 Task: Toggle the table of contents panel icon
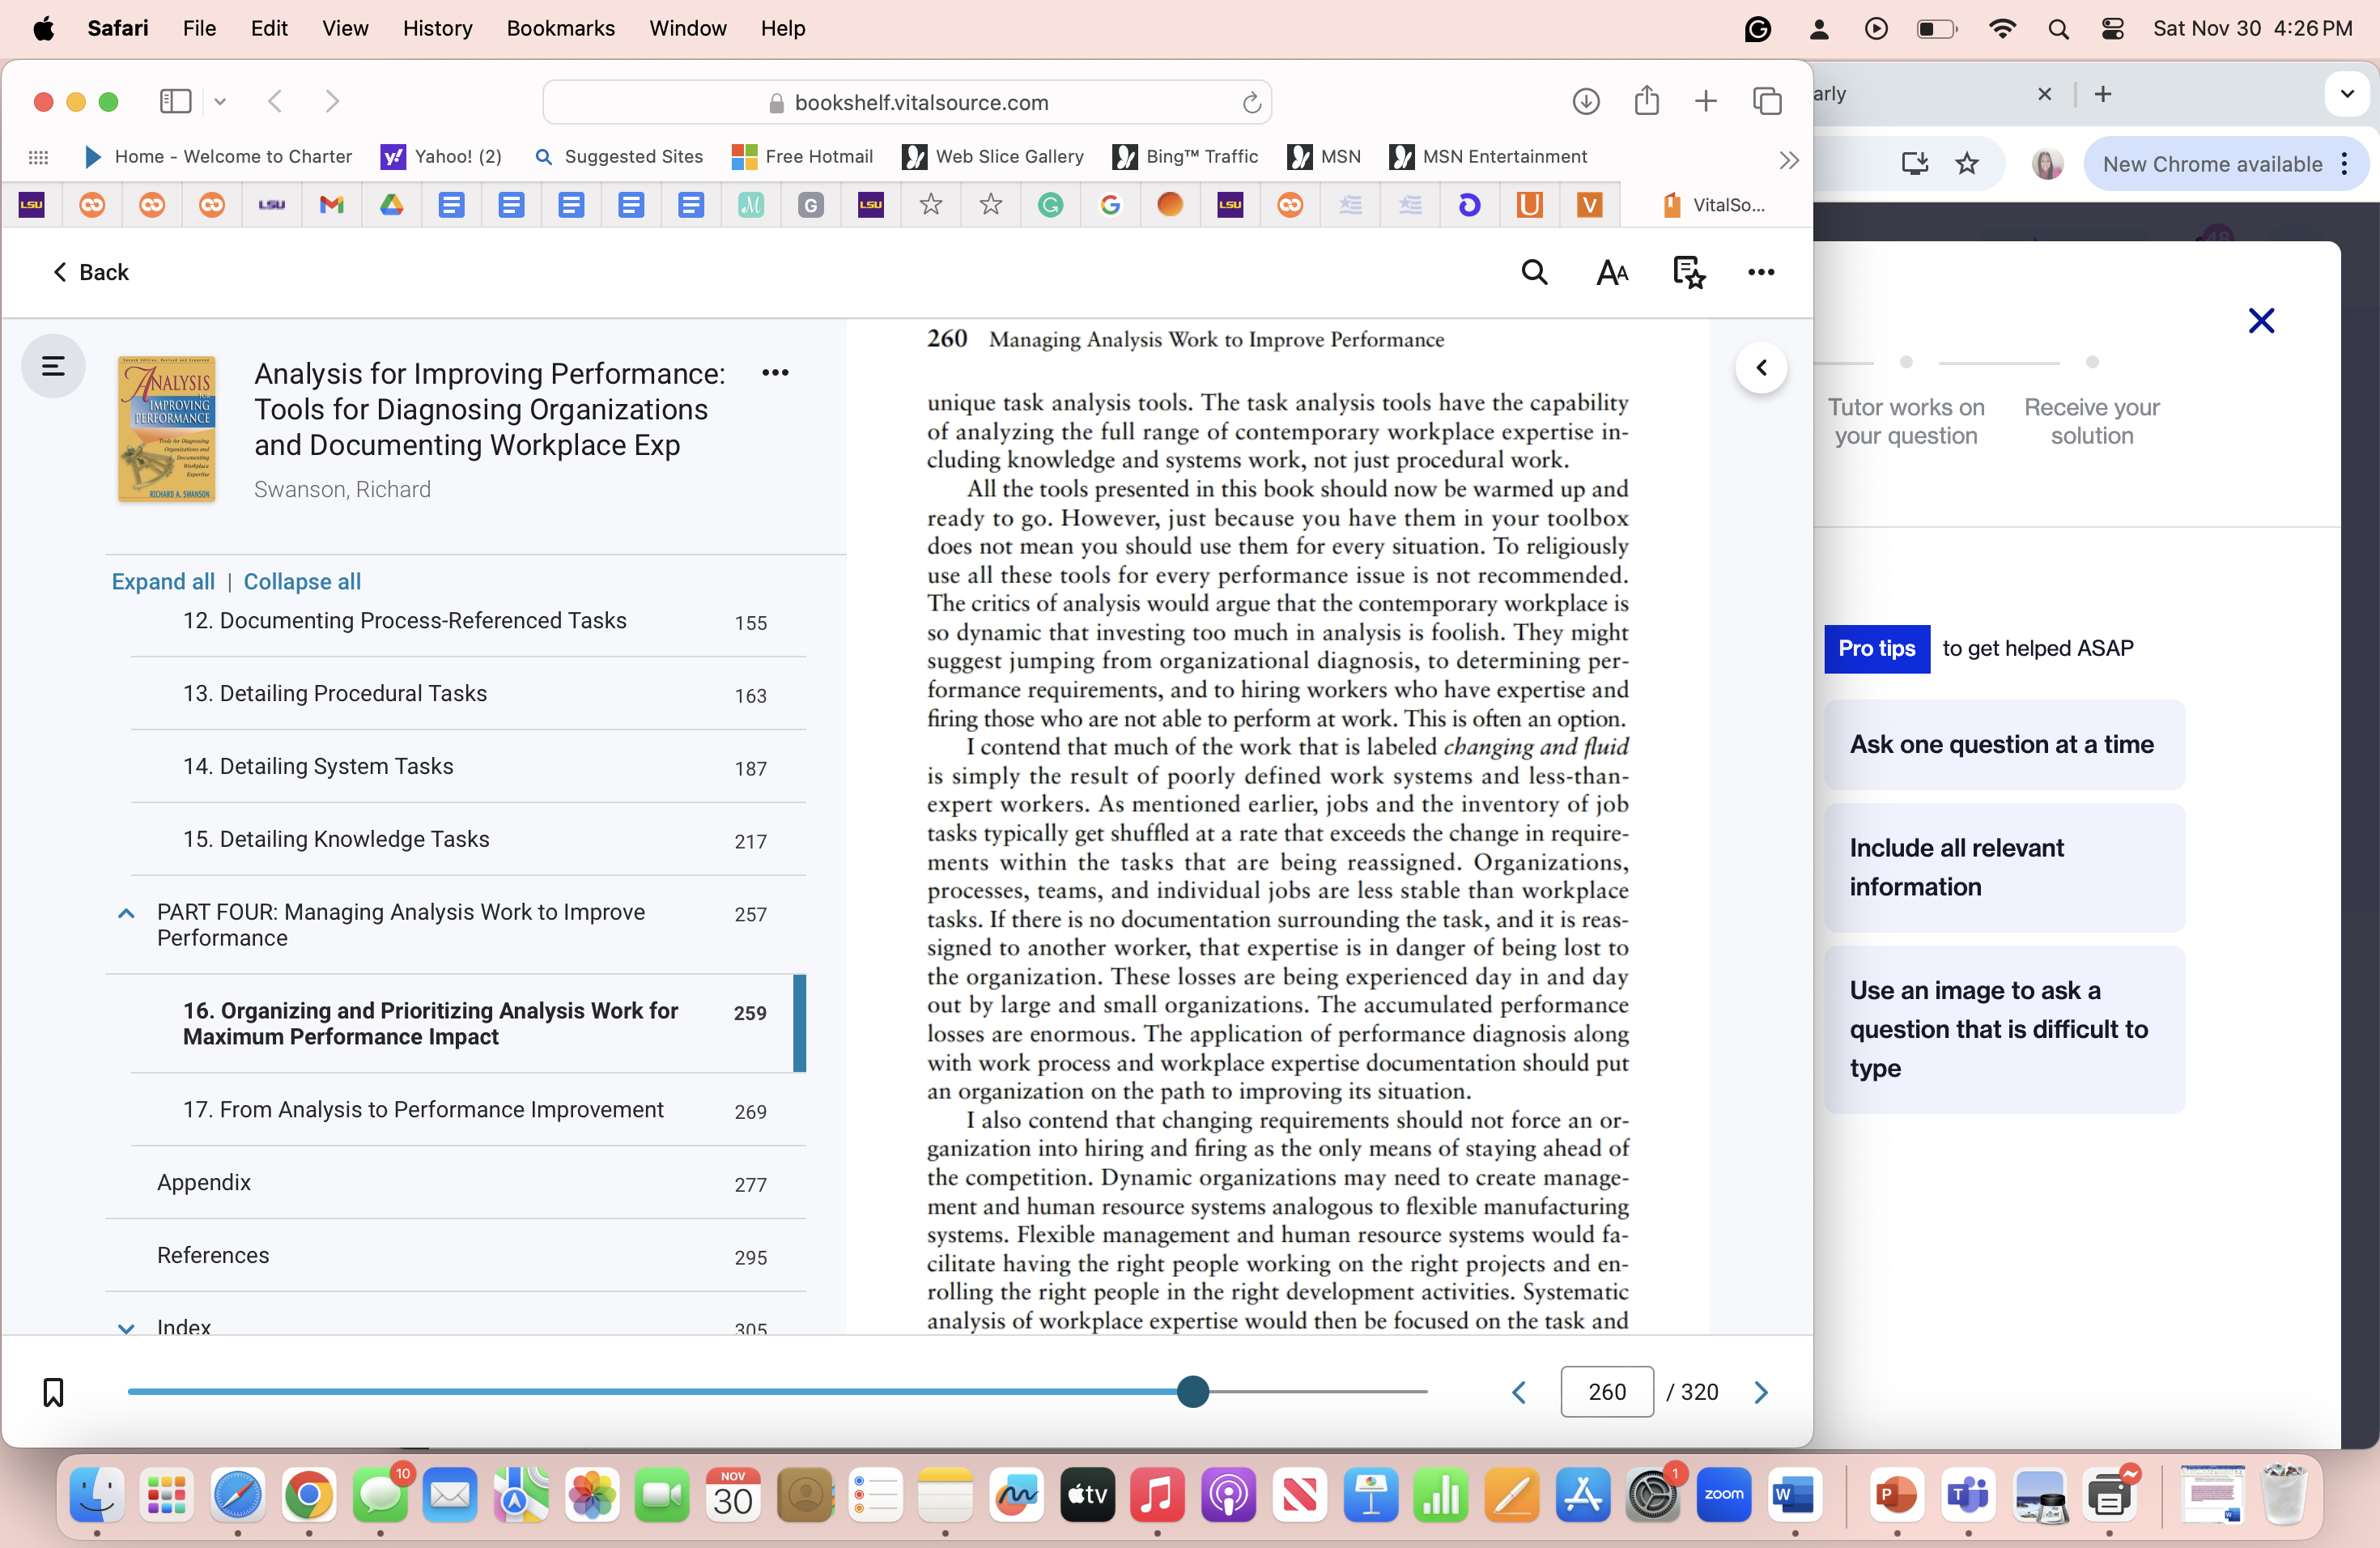click(x=53, y=366)
